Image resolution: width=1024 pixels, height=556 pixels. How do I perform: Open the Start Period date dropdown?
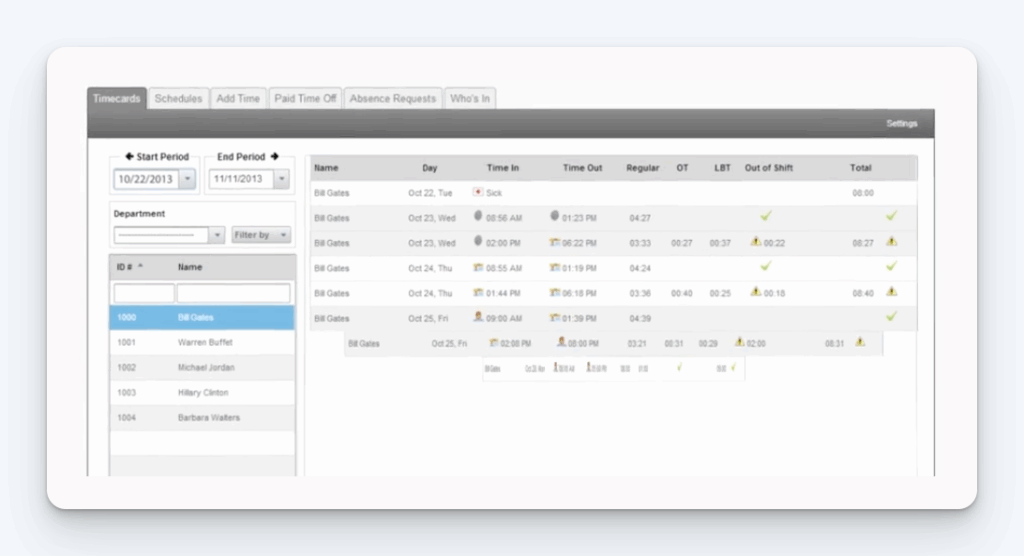tap(187, 179)
